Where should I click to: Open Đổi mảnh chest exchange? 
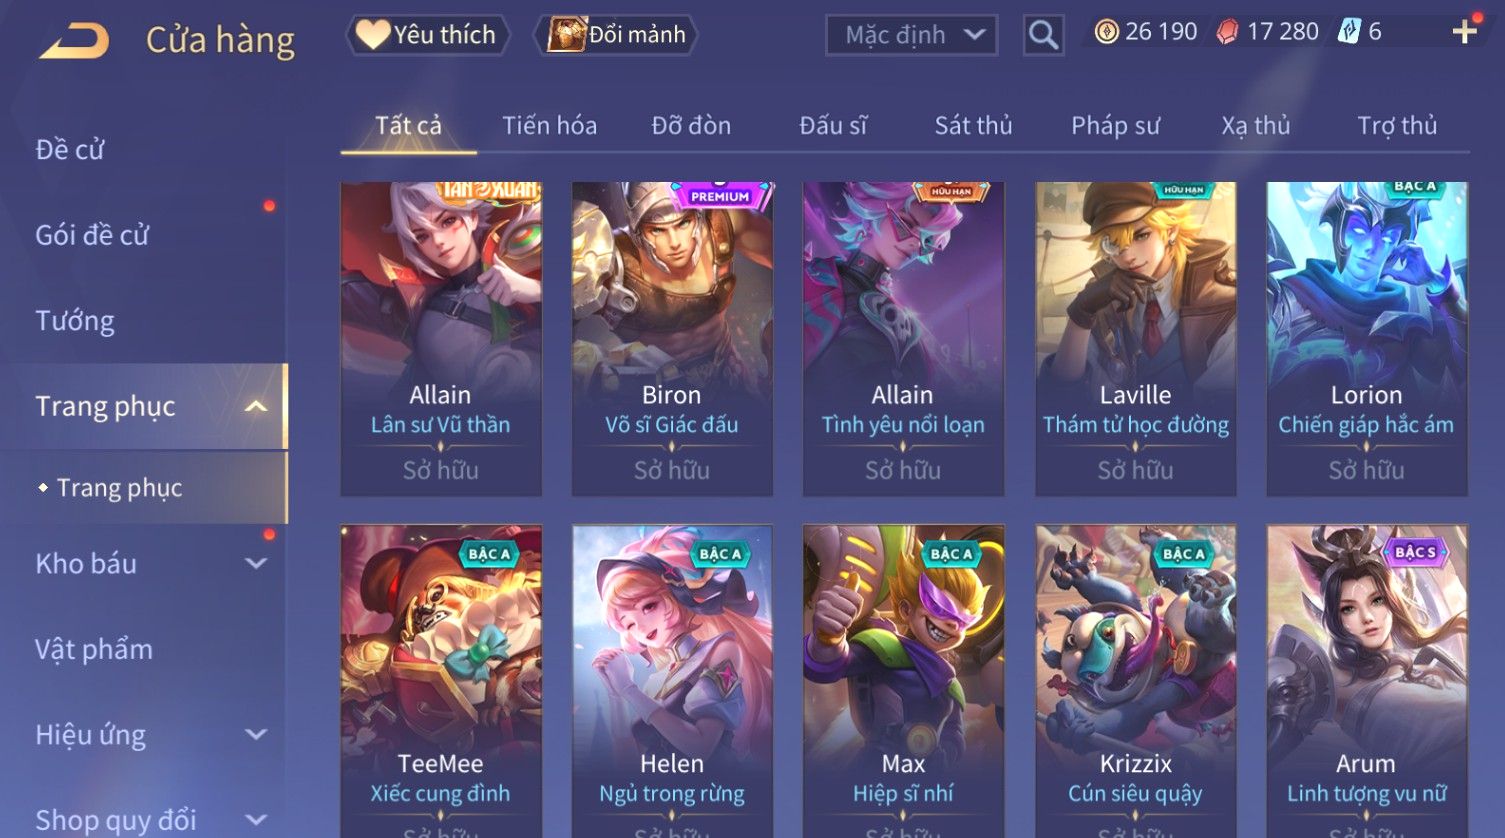[x=617, y=35]
